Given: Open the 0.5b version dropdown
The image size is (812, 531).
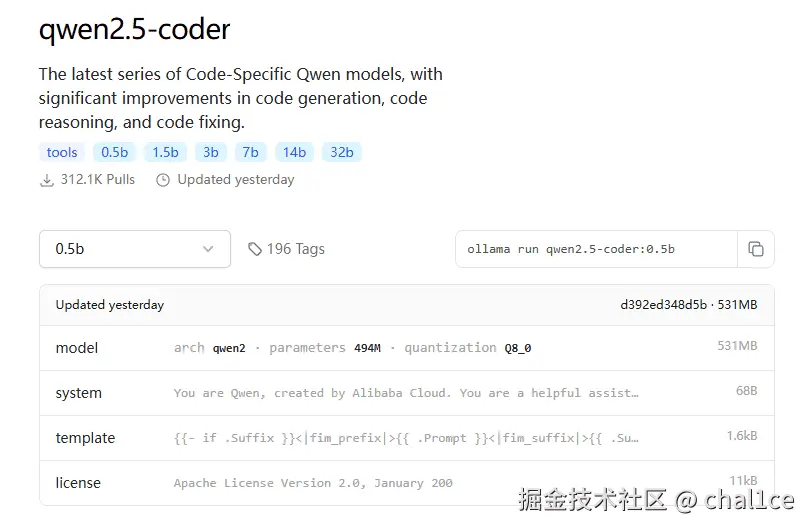Looking at the screenshot, I should pos(134,249).
